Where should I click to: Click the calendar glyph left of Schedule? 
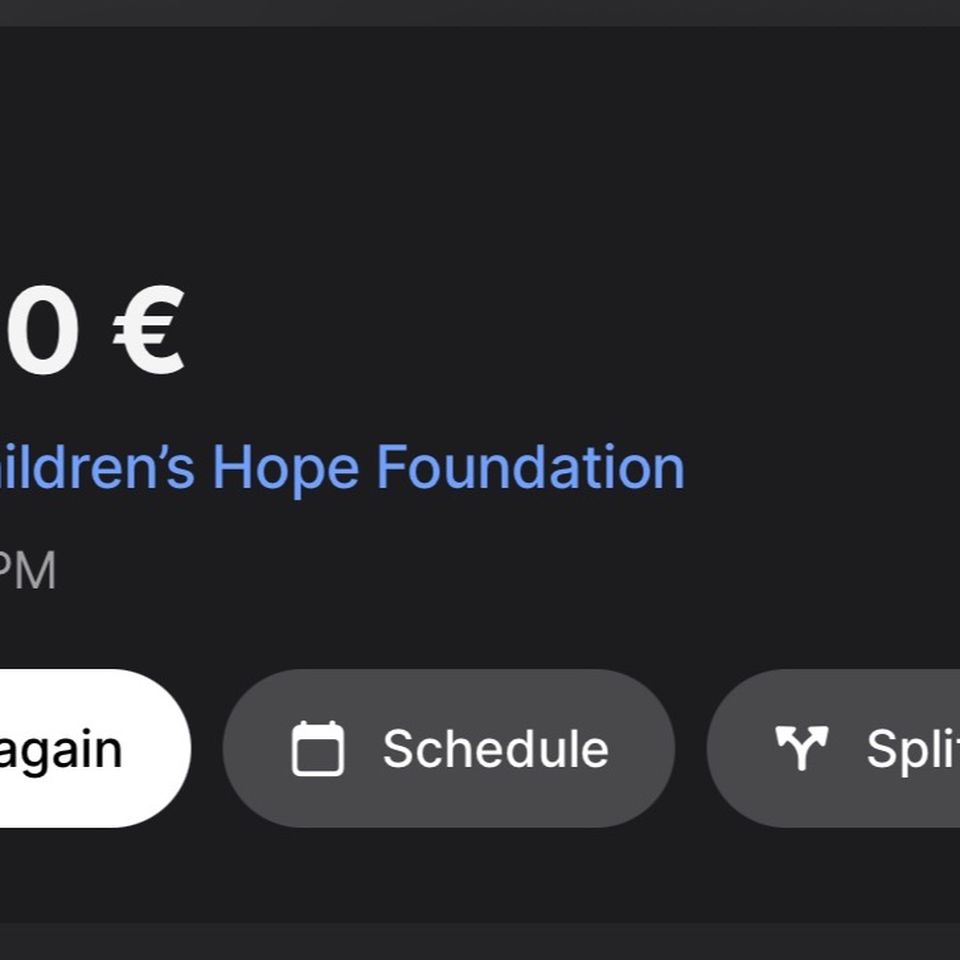point(318,748)
